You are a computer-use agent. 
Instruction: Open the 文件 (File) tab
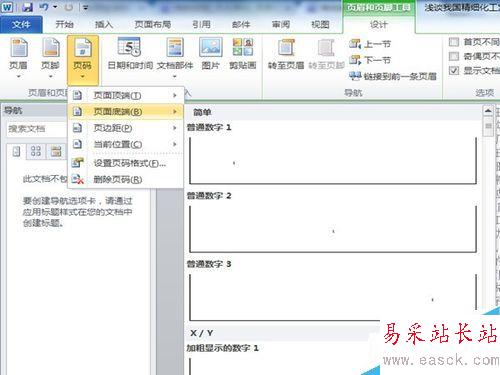coord(21,24)
